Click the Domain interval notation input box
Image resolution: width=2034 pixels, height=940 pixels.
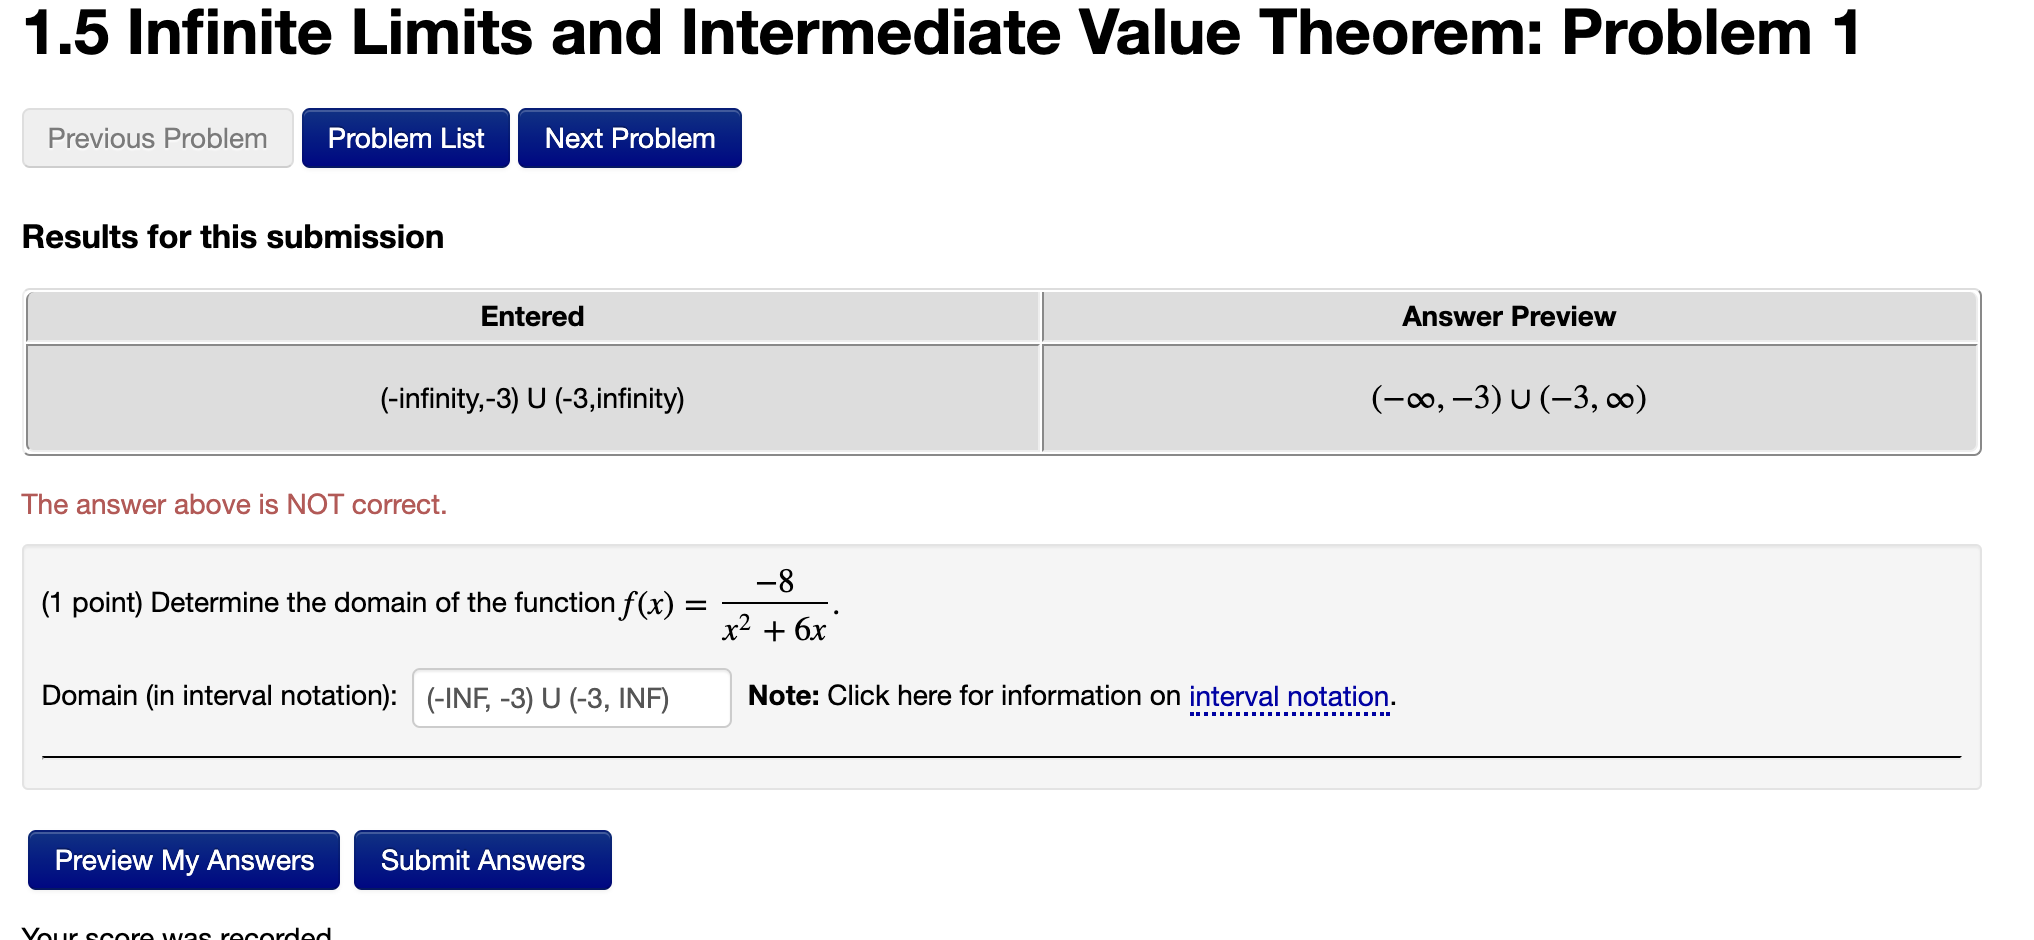pyautogui.click(x=571, y=697)
